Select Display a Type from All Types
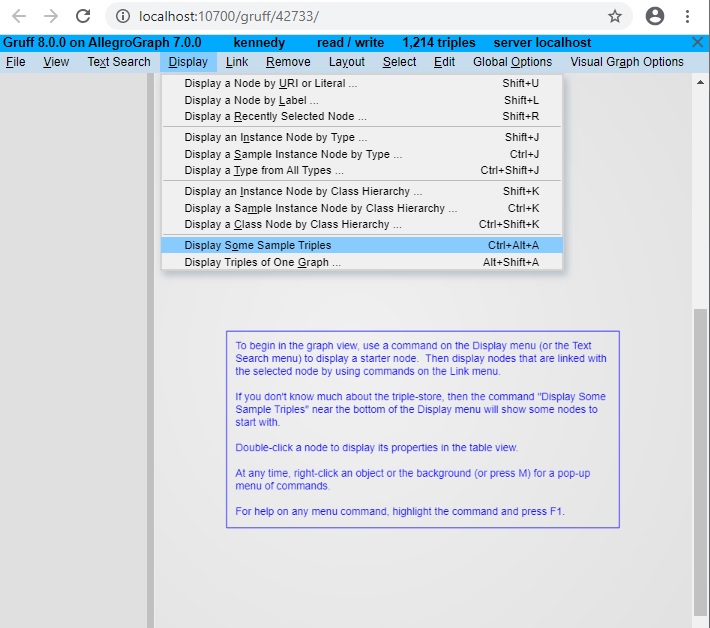This screenshot has height=628, width=710. 264,170
